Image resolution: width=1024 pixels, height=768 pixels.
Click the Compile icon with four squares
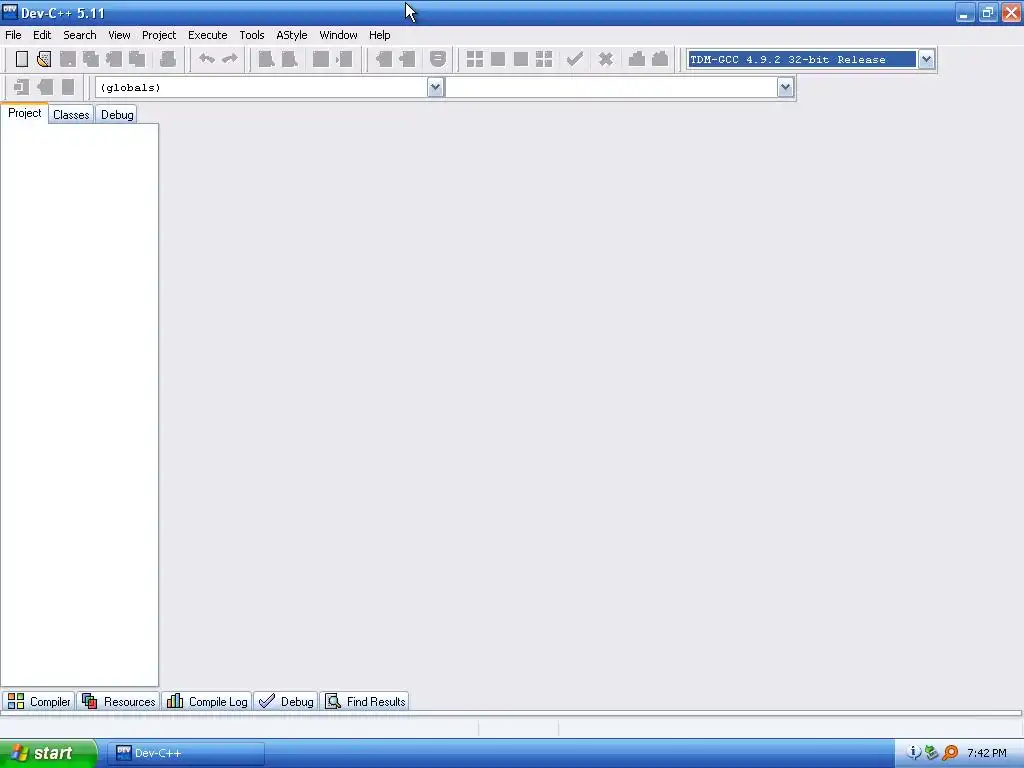(x=475, y=59)
